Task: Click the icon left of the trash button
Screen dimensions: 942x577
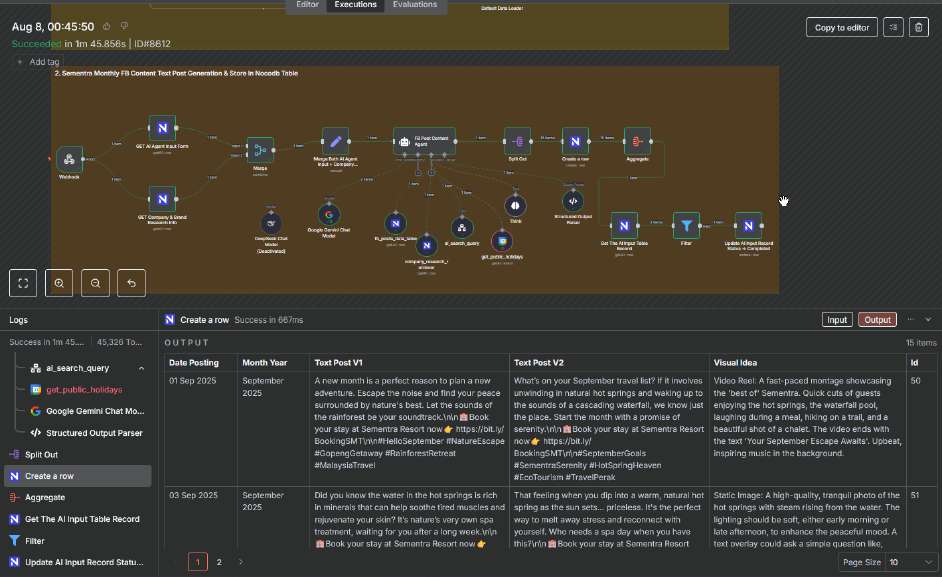Action: tap(893, 28)
